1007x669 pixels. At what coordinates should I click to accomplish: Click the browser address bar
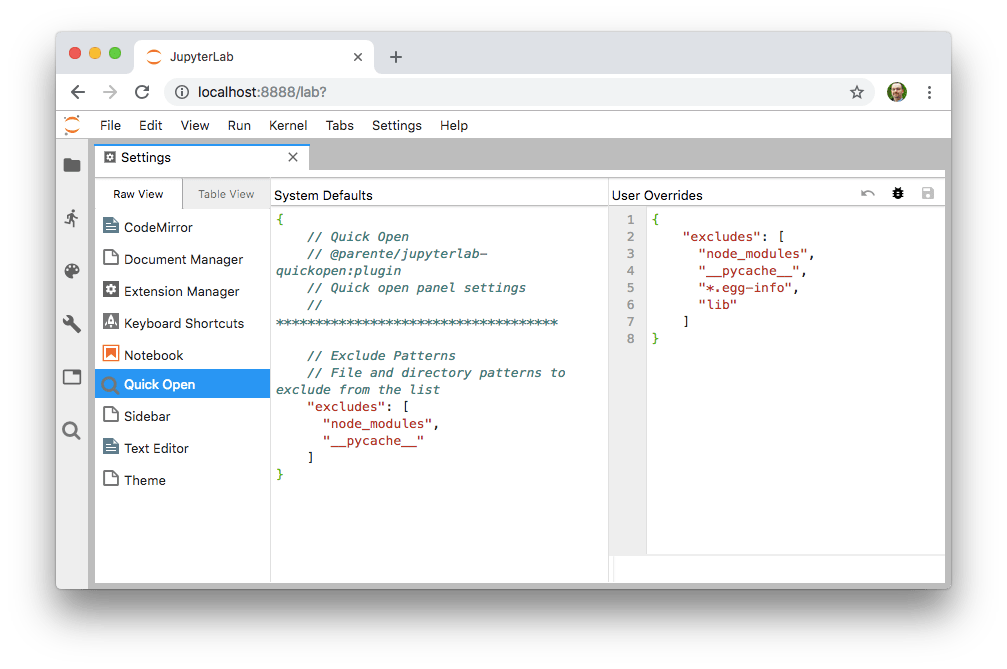pyautogui.click(x=400, y=91)
